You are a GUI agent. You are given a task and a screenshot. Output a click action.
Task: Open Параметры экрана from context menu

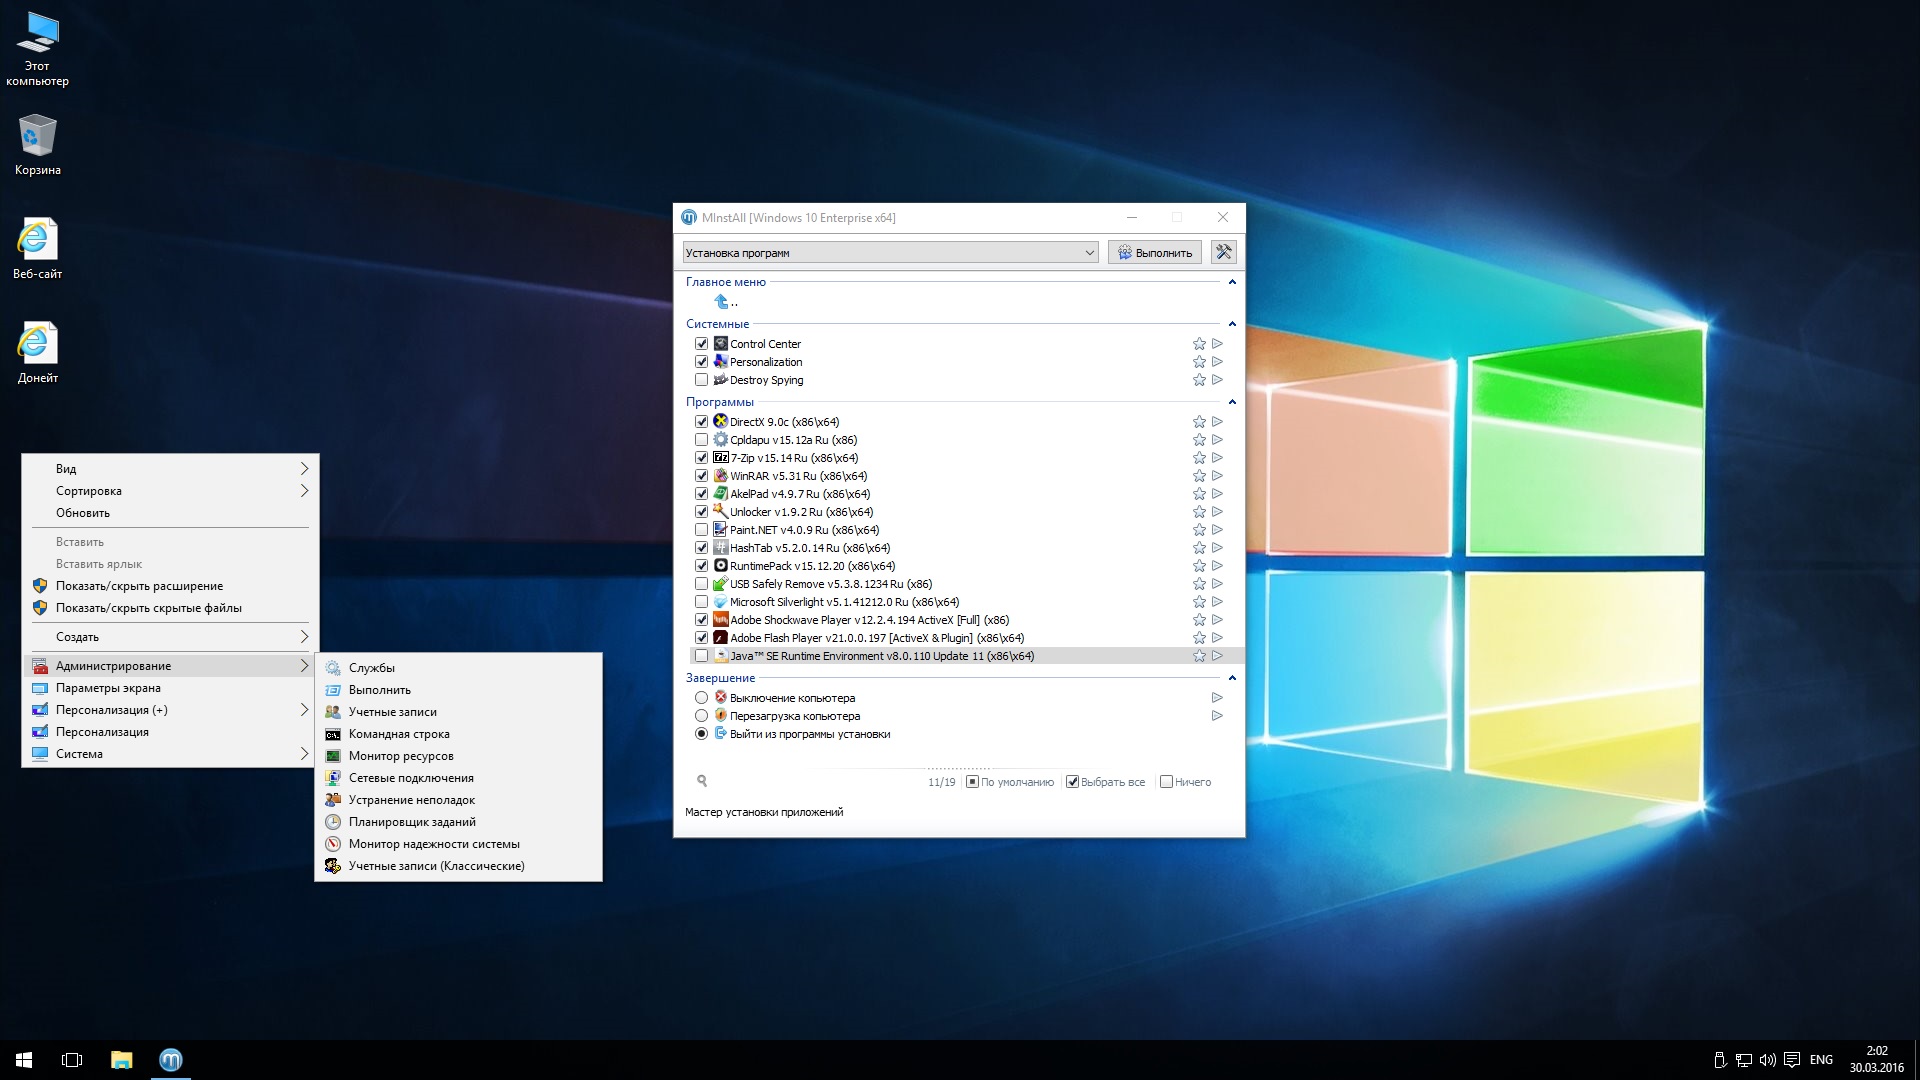tap(170, 688)
